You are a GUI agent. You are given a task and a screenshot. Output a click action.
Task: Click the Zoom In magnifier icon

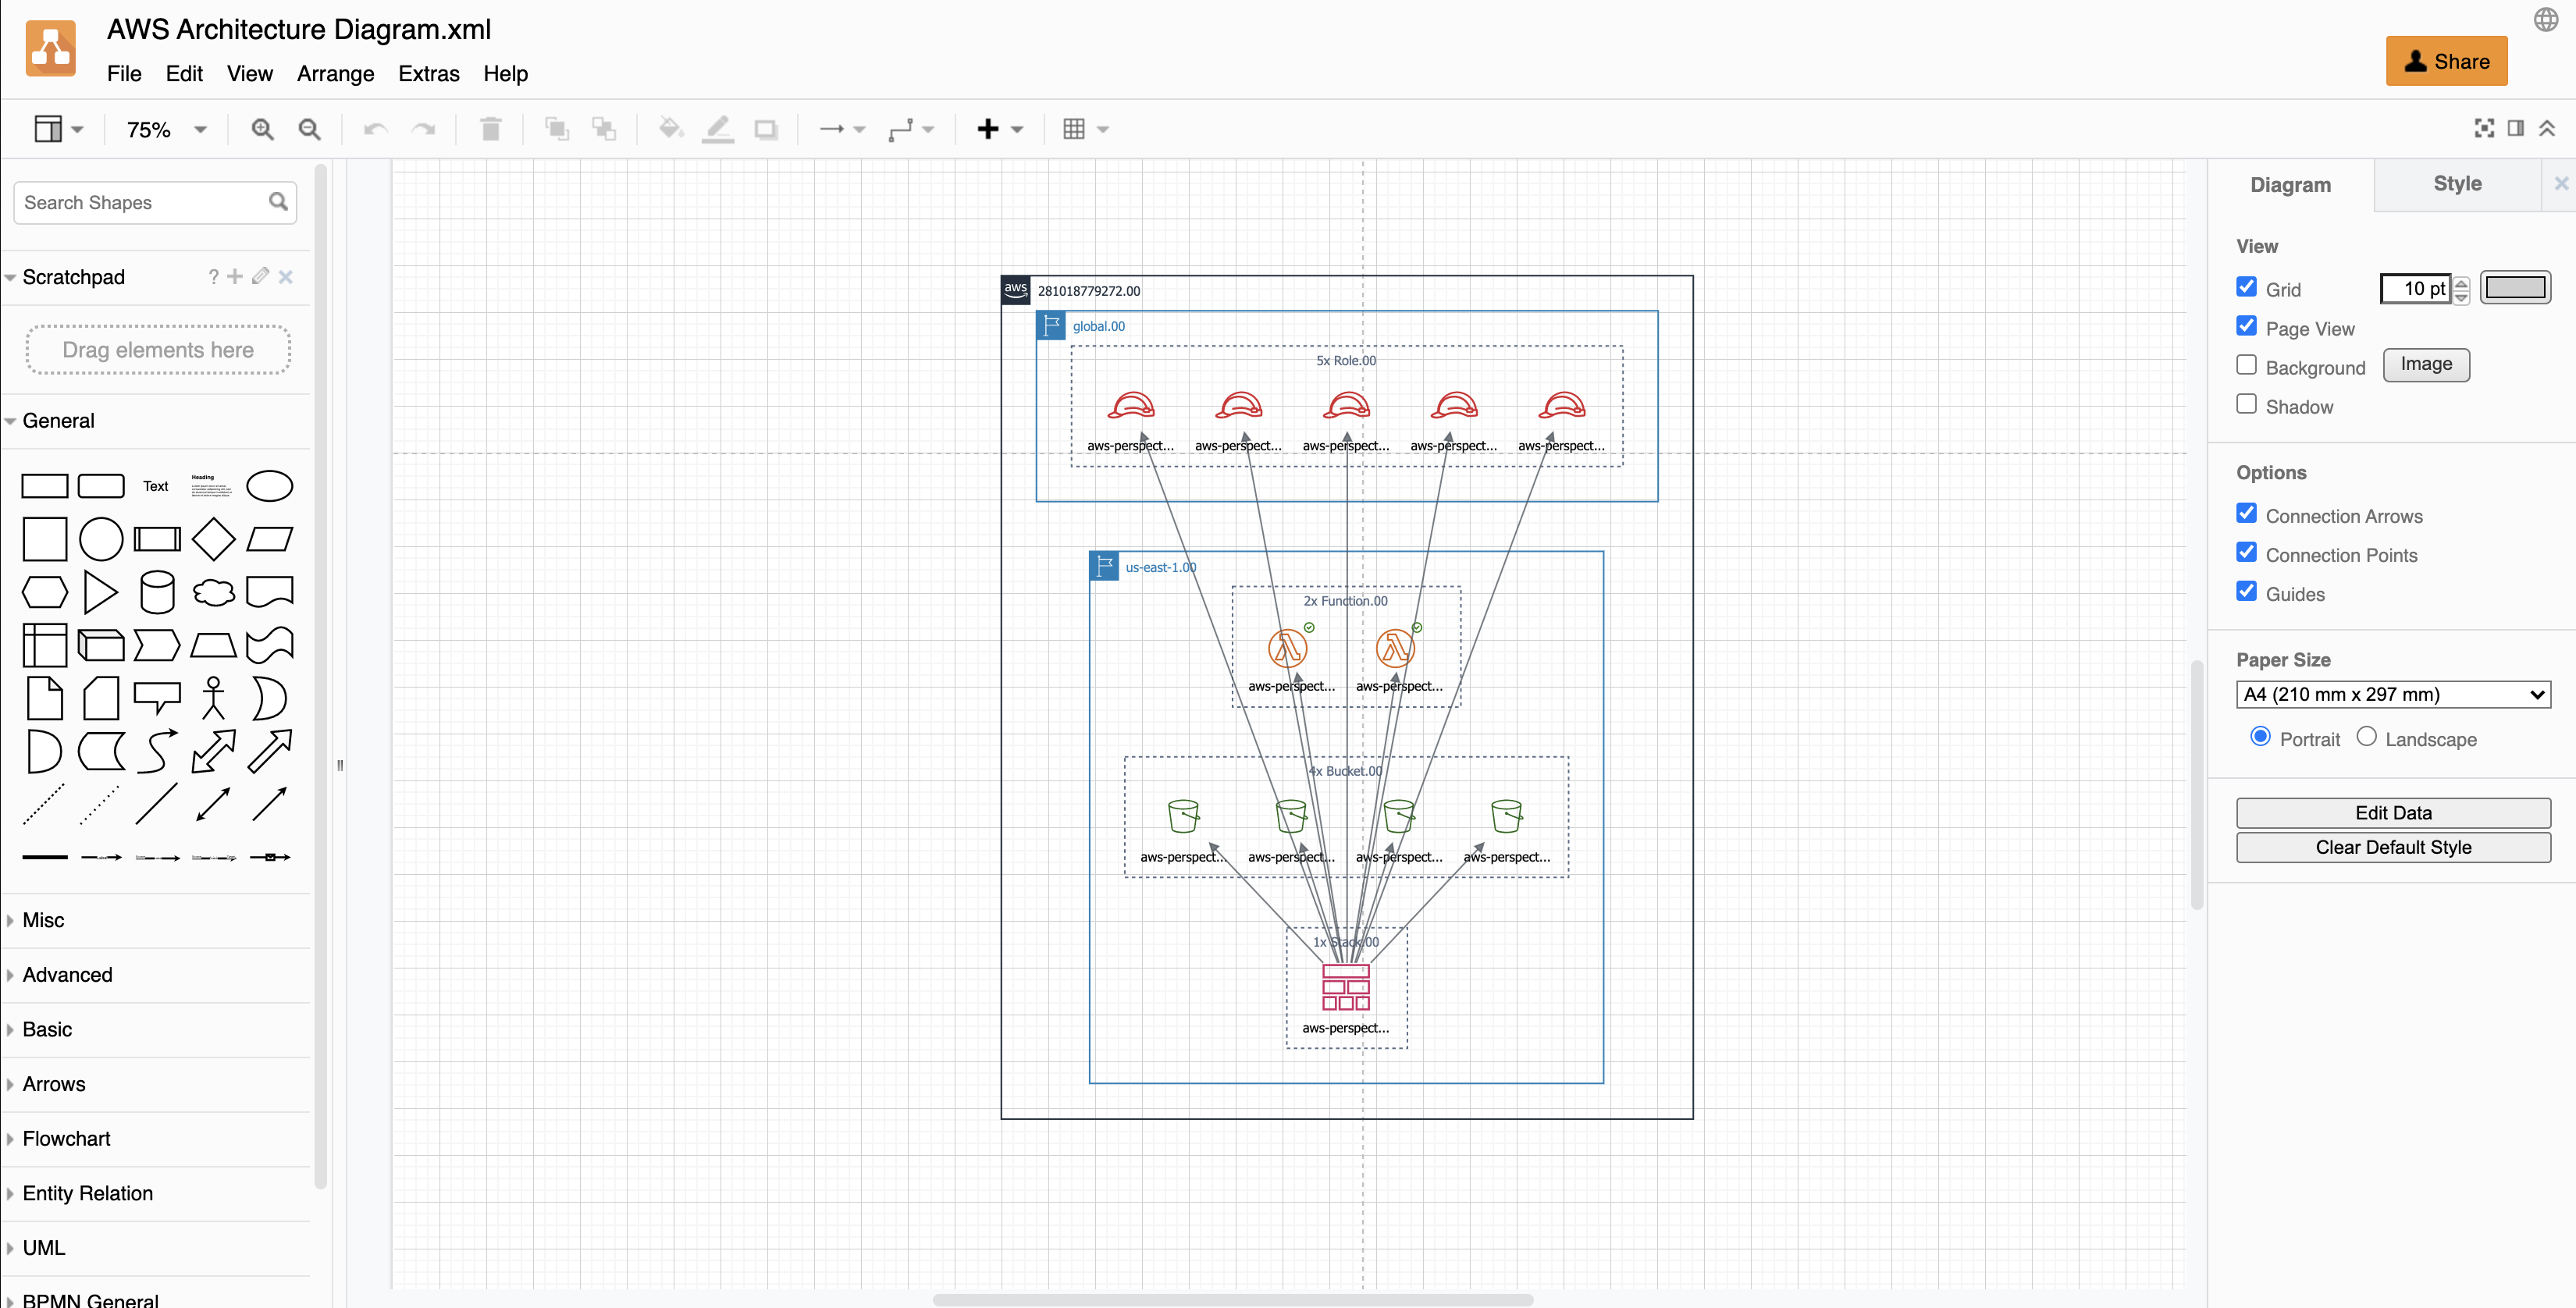pyautogui.click(x=262, y=128)
